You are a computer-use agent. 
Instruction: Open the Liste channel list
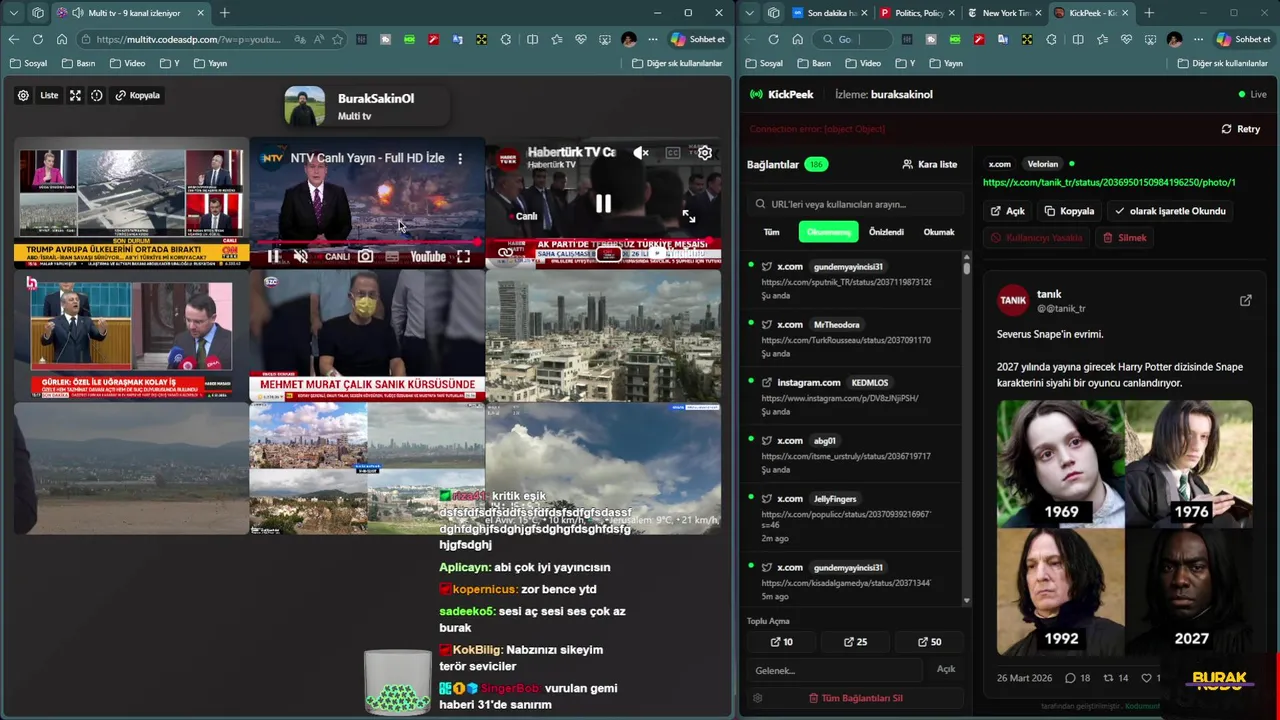[49, 95]
